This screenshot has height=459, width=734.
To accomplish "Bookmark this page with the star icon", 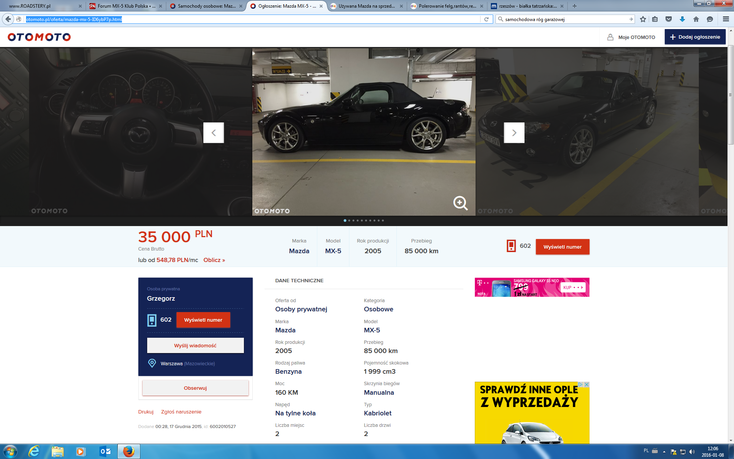I will click(643, 19).
